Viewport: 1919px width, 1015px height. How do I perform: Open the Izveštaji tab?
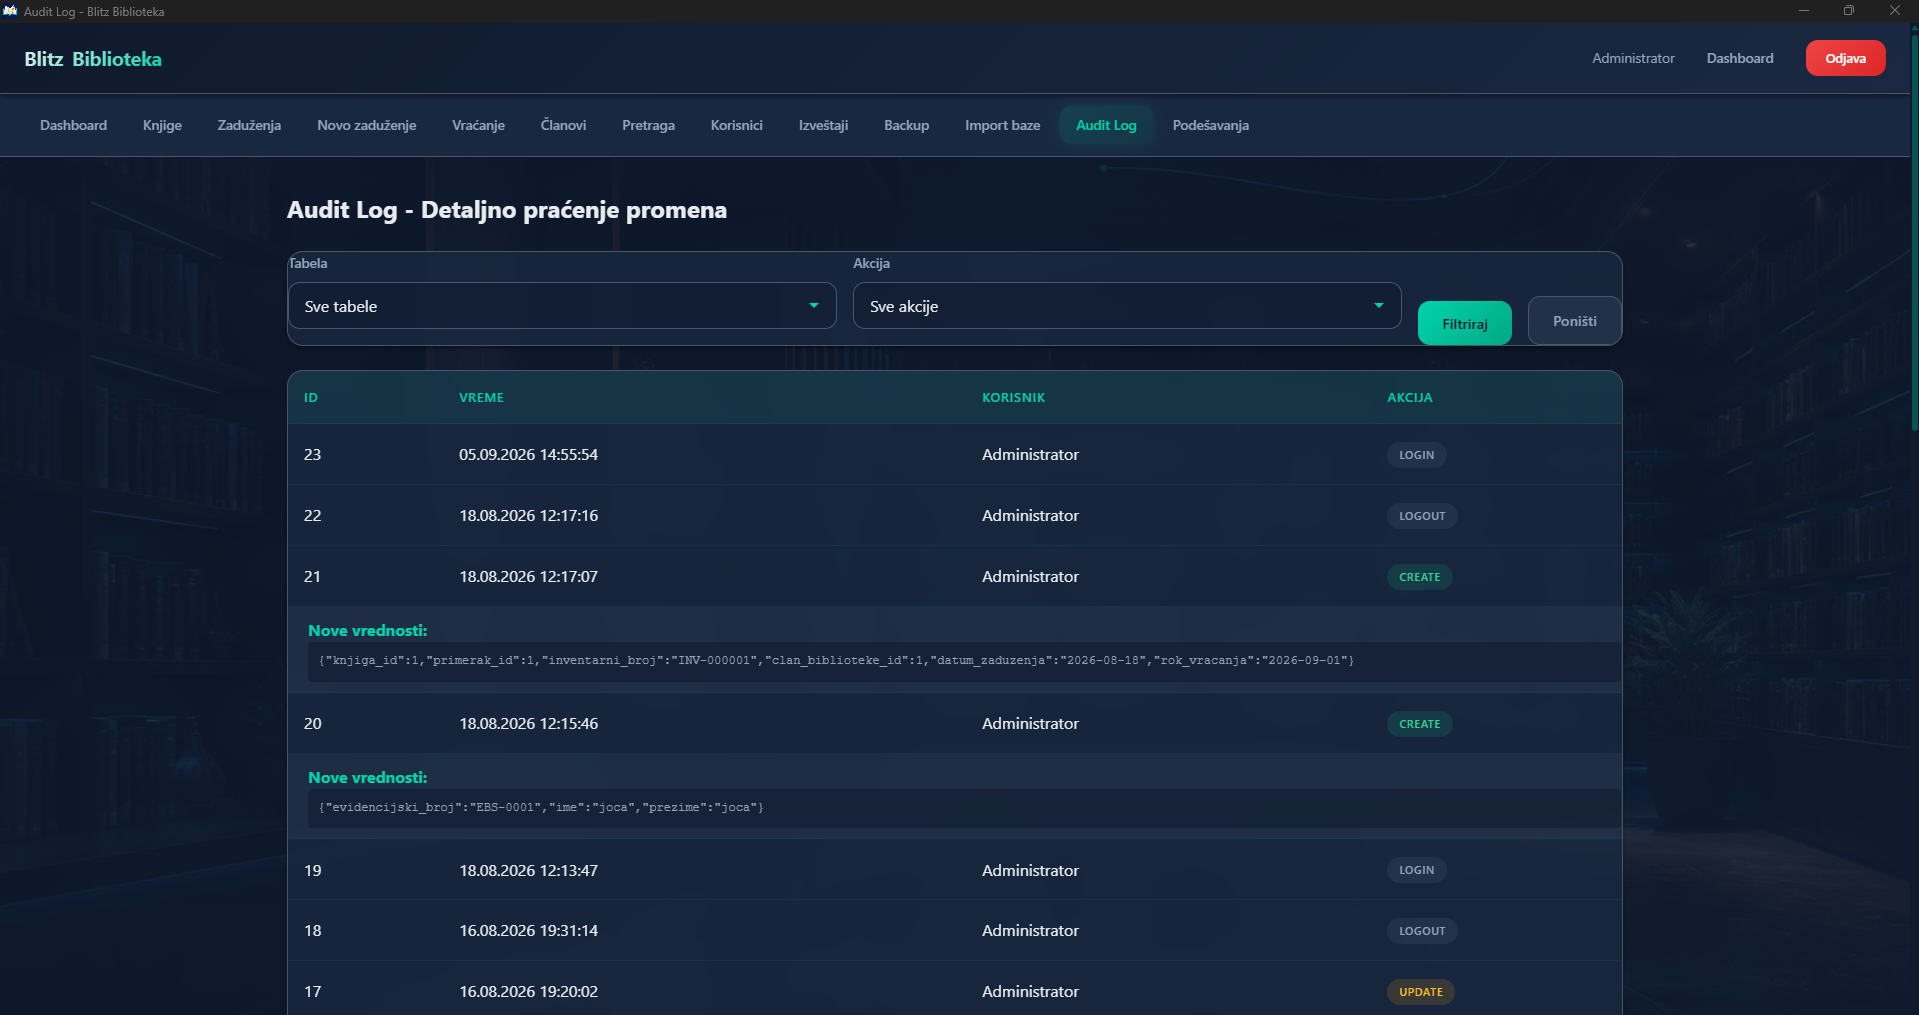coord(823,125)
